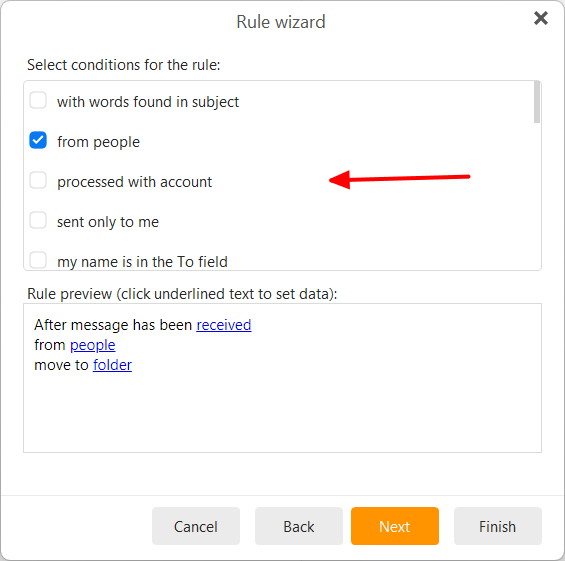Enable the 'sent only to me' condition

(38, 221)
